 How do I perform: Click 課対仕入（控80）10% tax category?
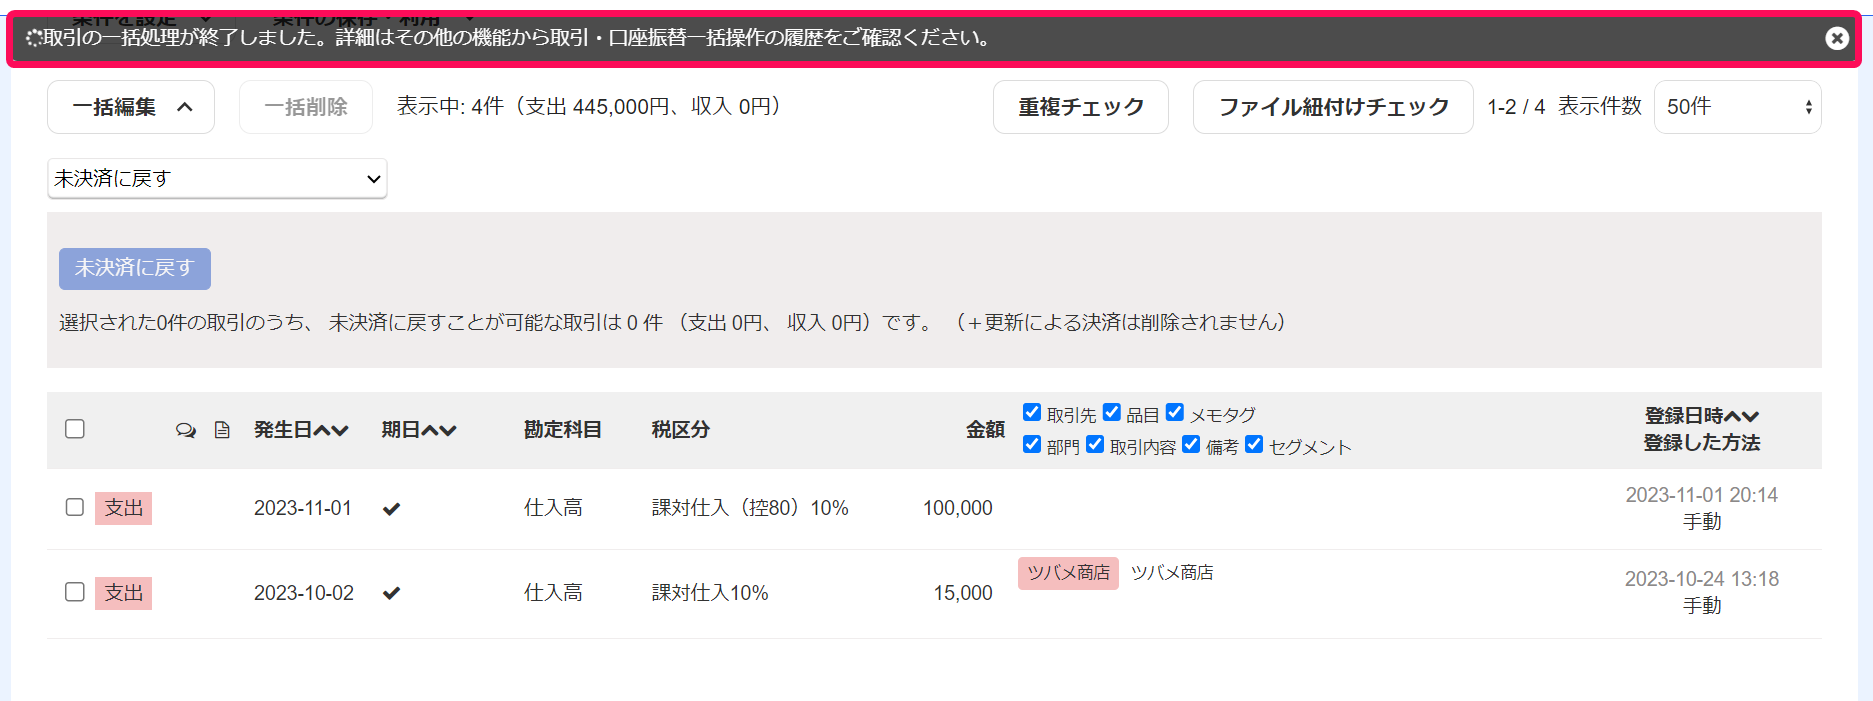[750, 508]
